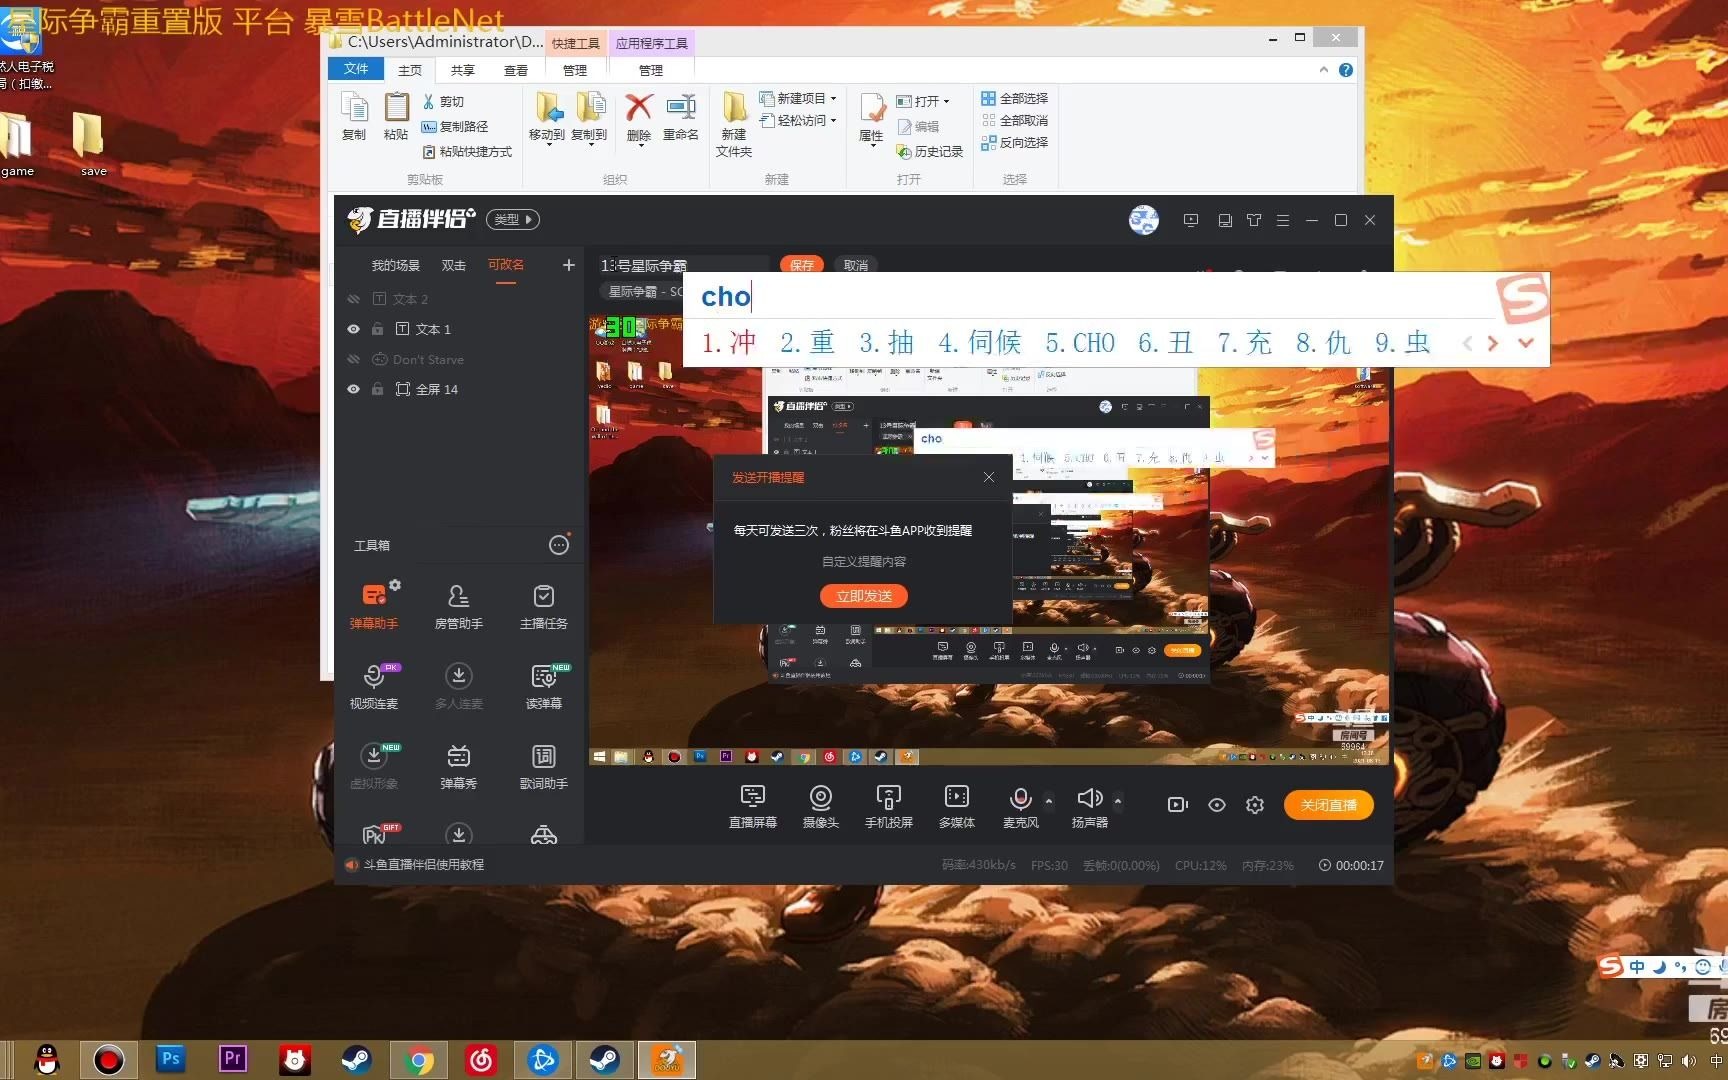Go to next IME candidates page arrow
This screenshot has height=1080, width=1728.
coord(1493,343)
